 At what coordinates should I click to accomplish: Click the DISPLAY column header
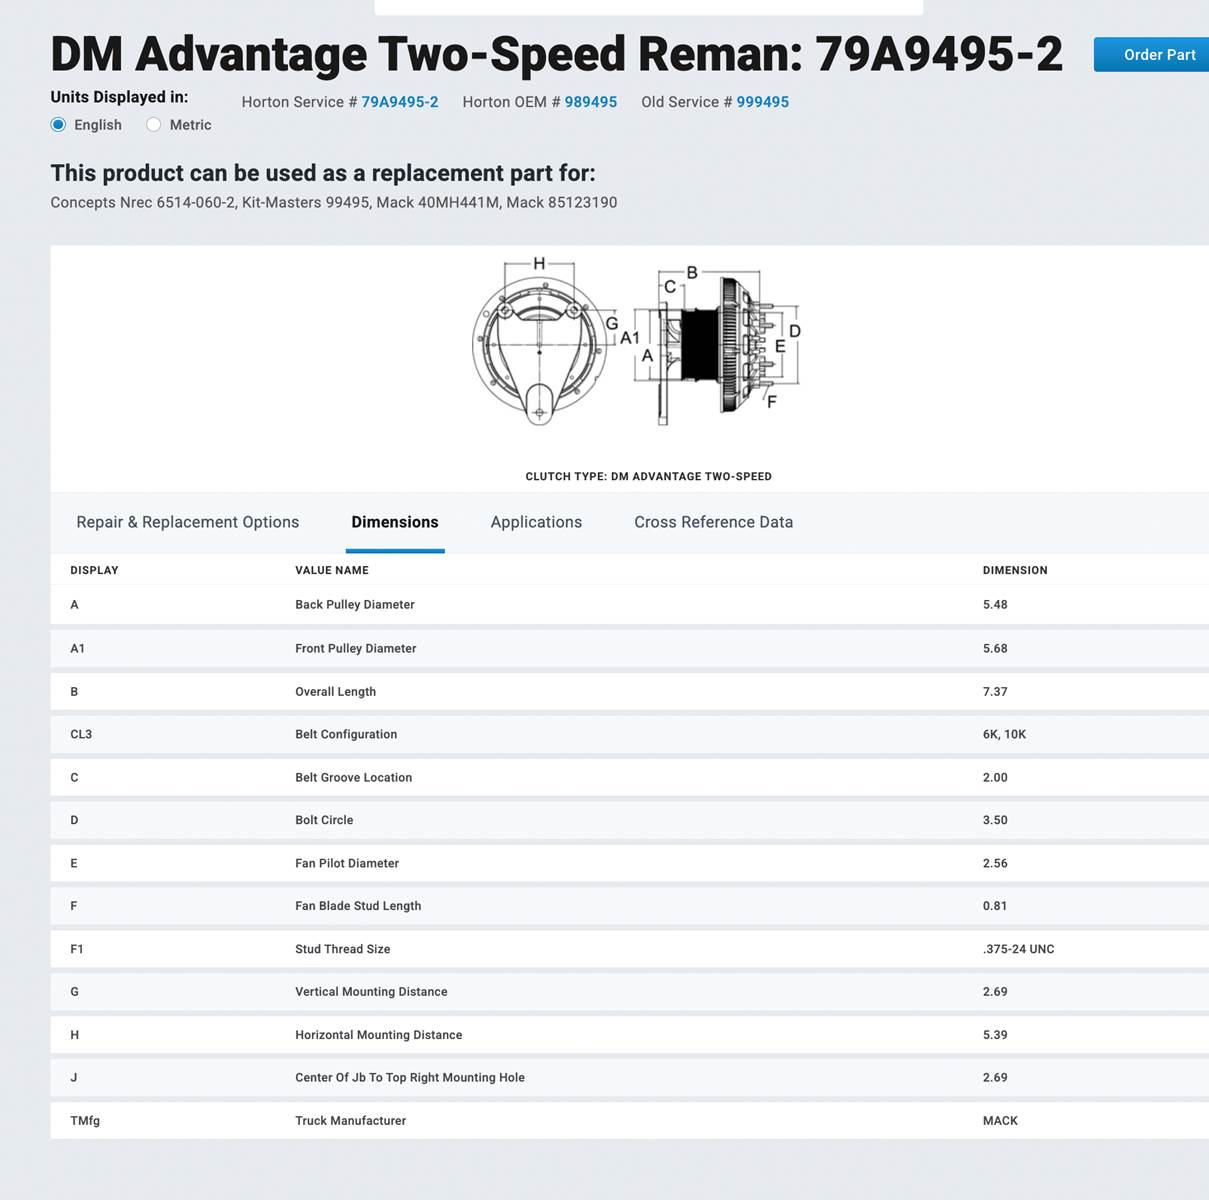(x=94, y=570)
